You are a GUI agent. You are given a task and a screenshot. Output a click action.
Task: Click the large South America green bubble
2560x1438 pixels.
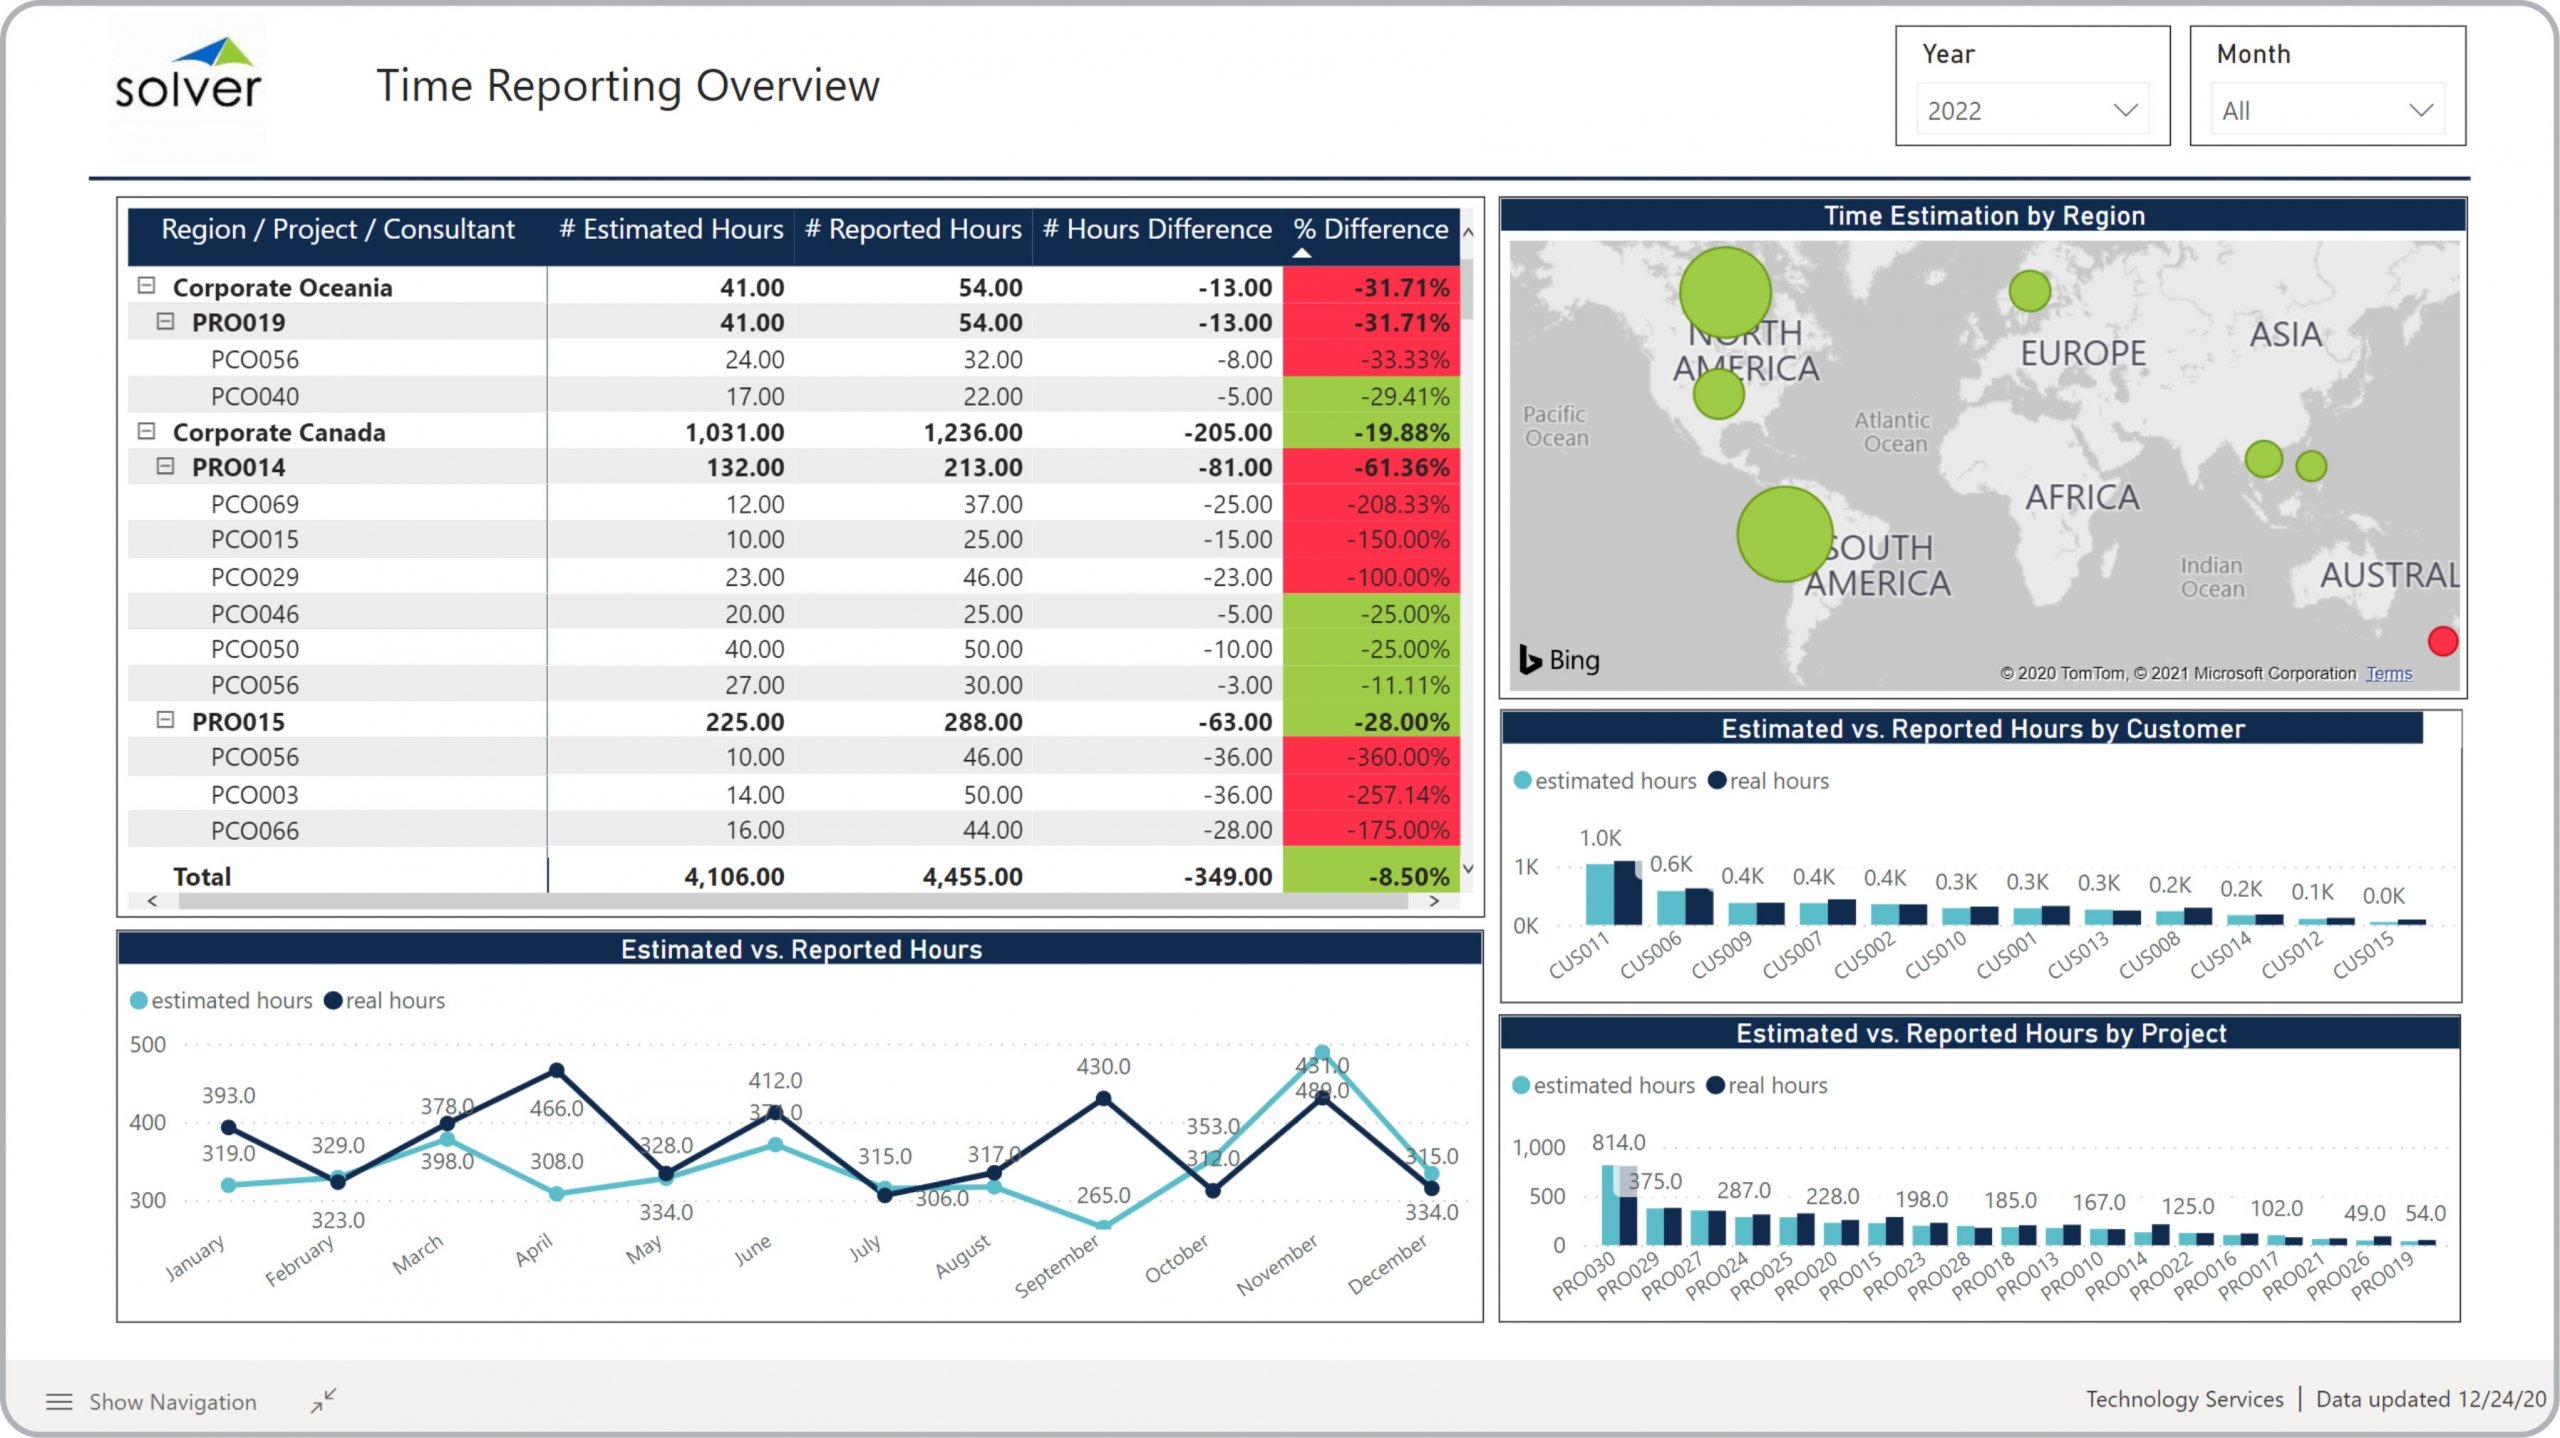point(1784,535)
